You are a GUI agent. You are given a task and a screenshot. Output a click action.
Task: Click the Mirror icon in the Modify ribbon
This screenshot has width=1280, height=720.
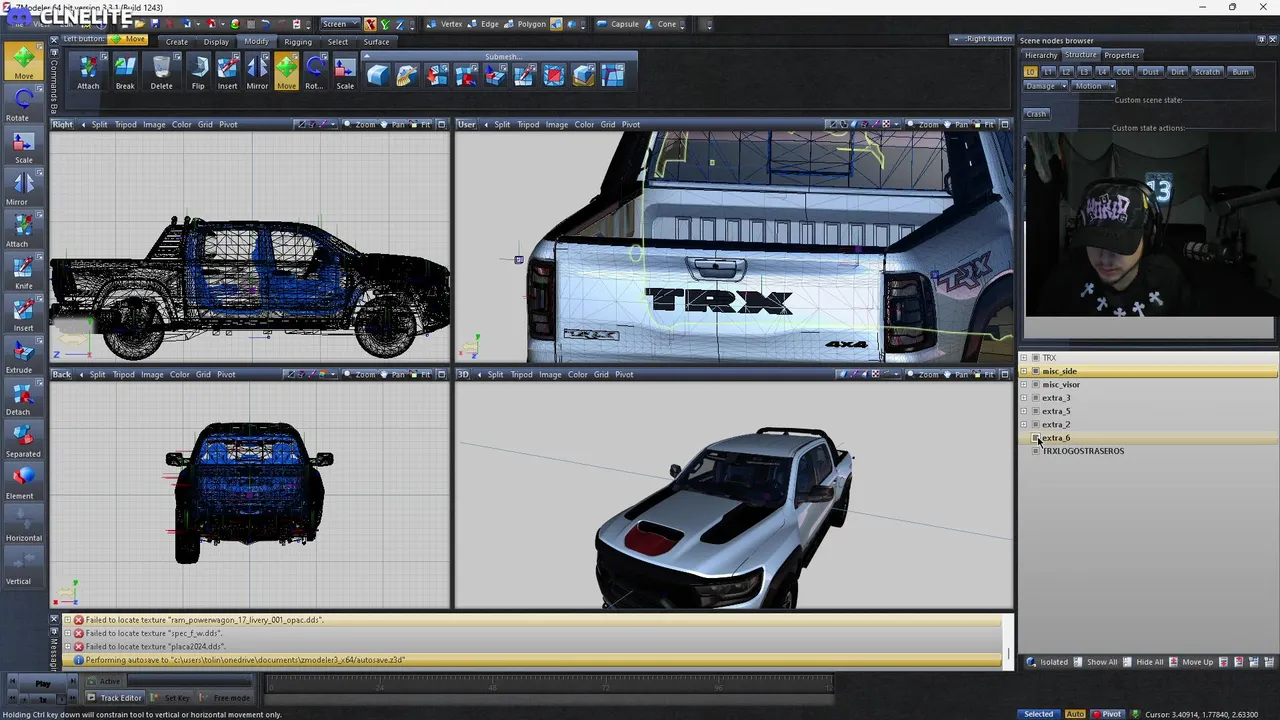(x=257, y=72)
